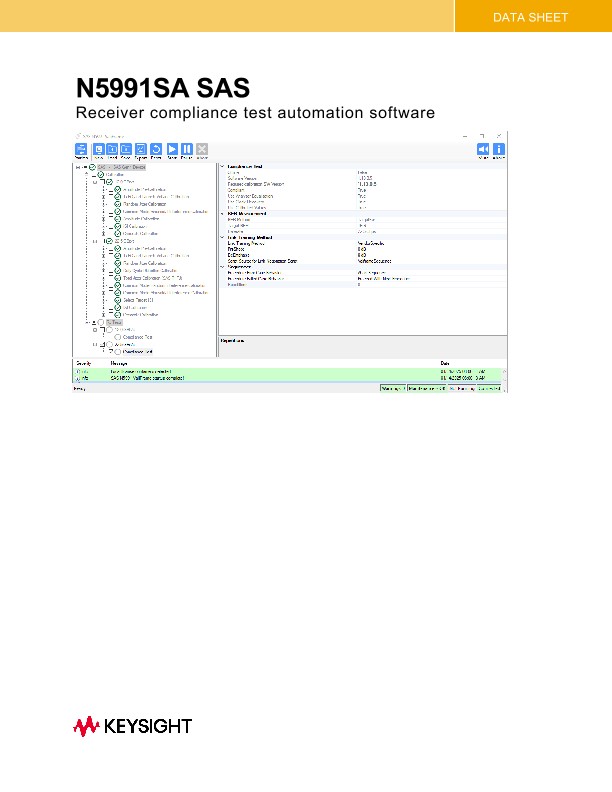
Task: Toggle the Calibration node green check
Action: (x=100, y=175)
